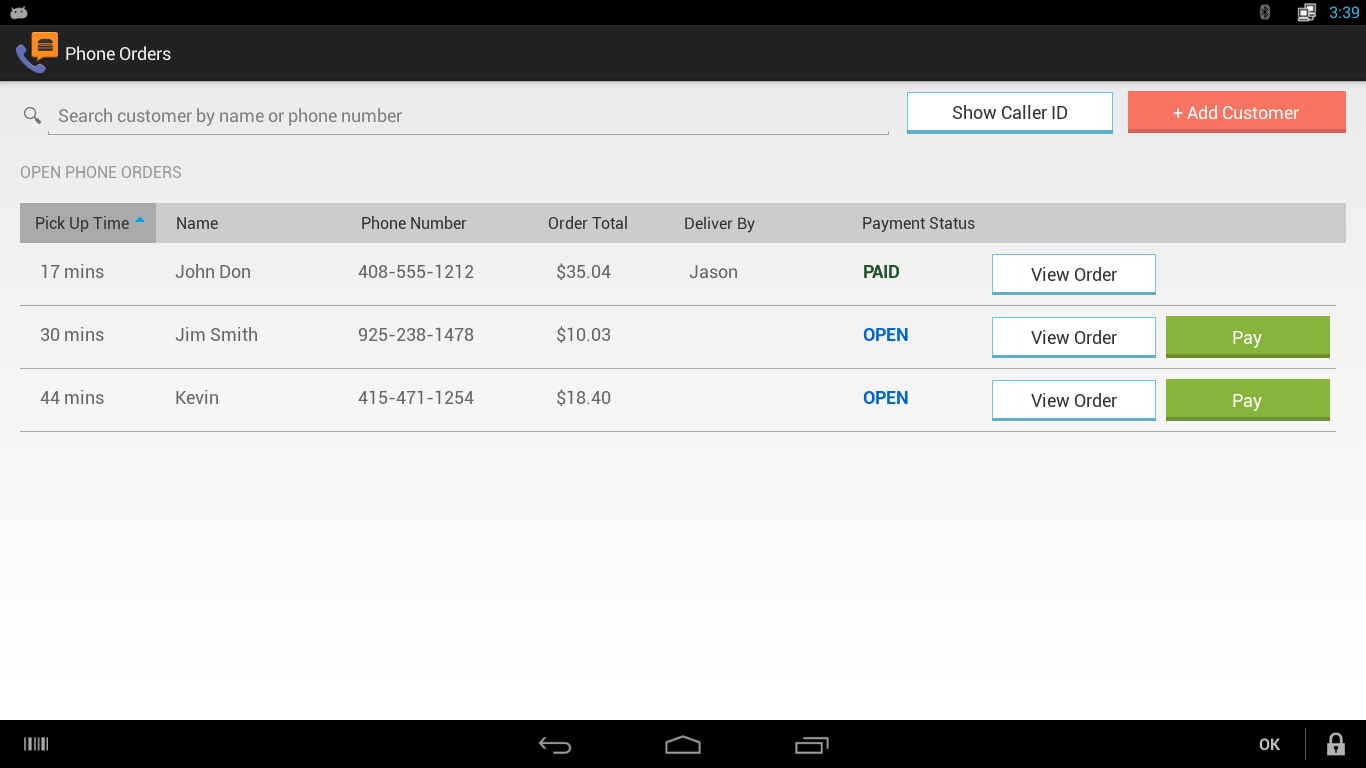Click the Phone Orders title text

(118, 54)
